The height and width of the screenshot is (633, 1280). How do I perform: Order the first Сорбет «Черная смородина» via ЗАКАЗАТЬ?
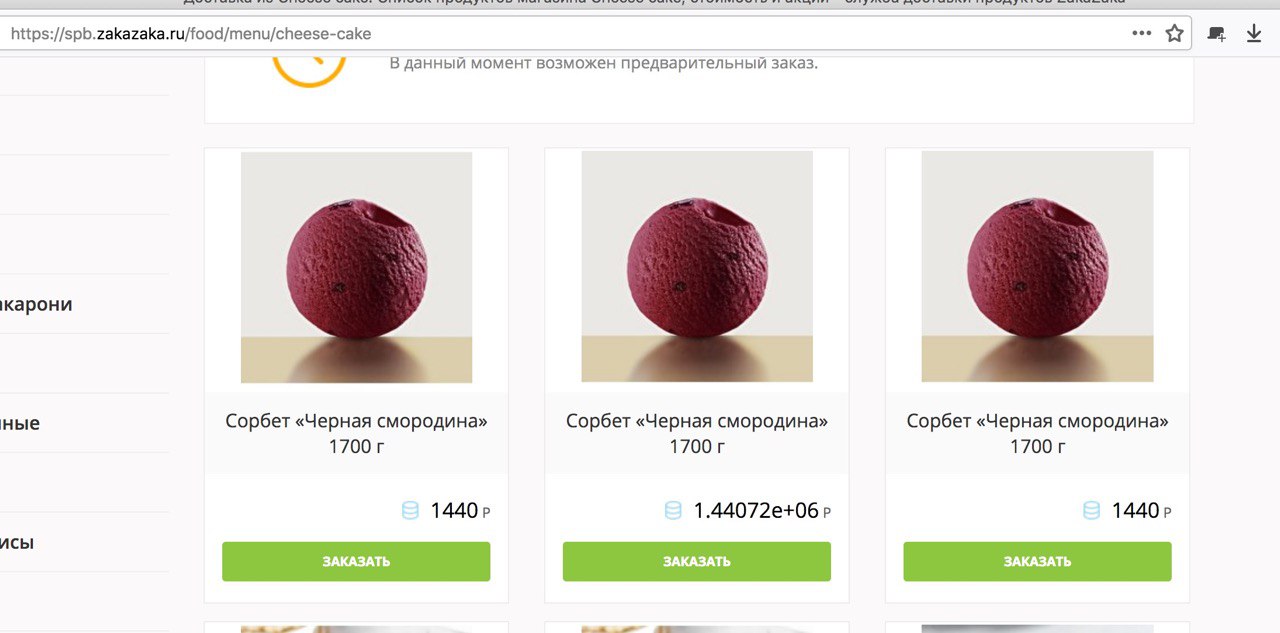356,561
